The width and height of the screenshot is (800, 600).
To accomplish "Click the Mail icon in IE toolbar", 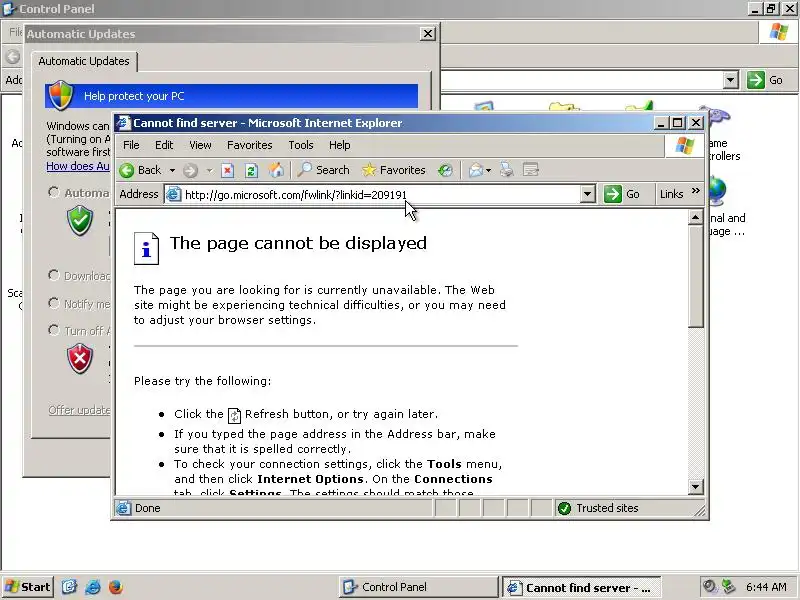I will tap(476, 170).
